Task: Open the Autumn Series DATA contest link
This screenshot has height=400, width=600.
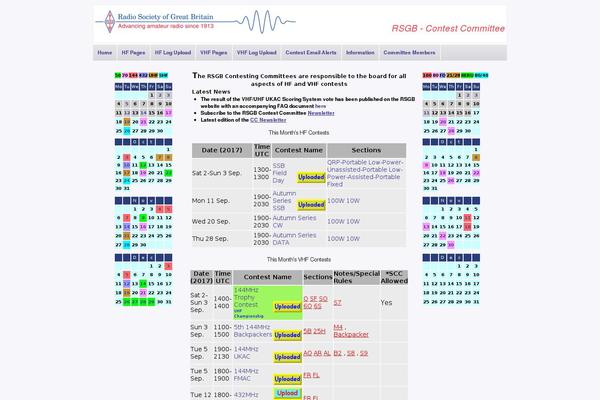Action: pos(294,239)
